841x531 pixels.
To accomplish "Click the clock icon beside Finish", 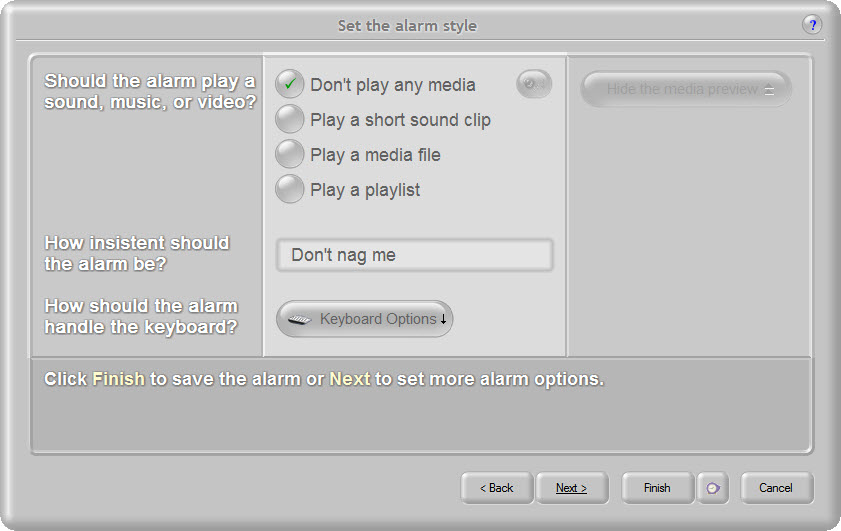I will [713, 488].
